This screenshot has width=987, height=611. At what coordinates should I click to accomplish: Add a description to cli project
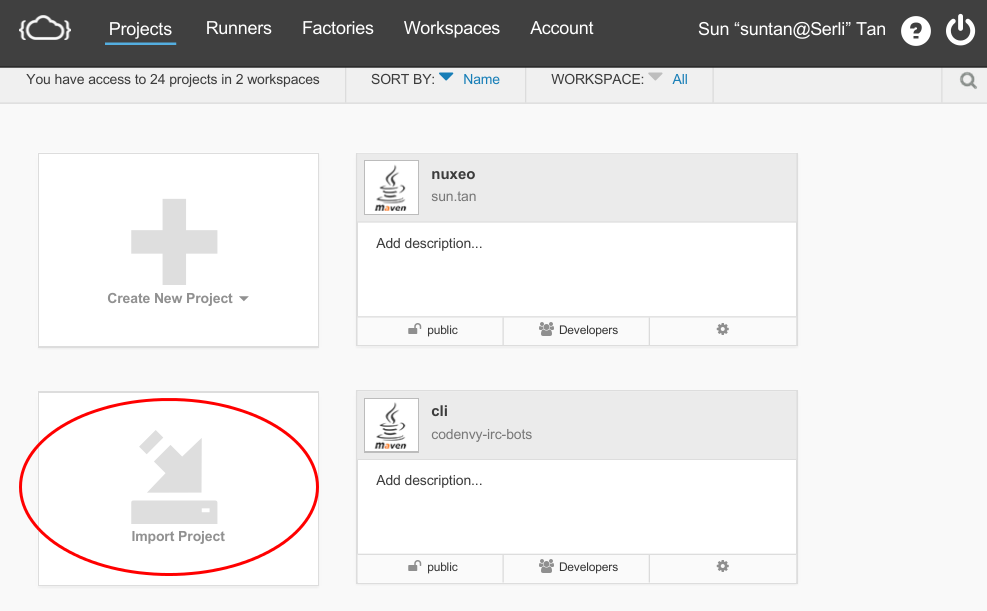click(x=429, y=481)
